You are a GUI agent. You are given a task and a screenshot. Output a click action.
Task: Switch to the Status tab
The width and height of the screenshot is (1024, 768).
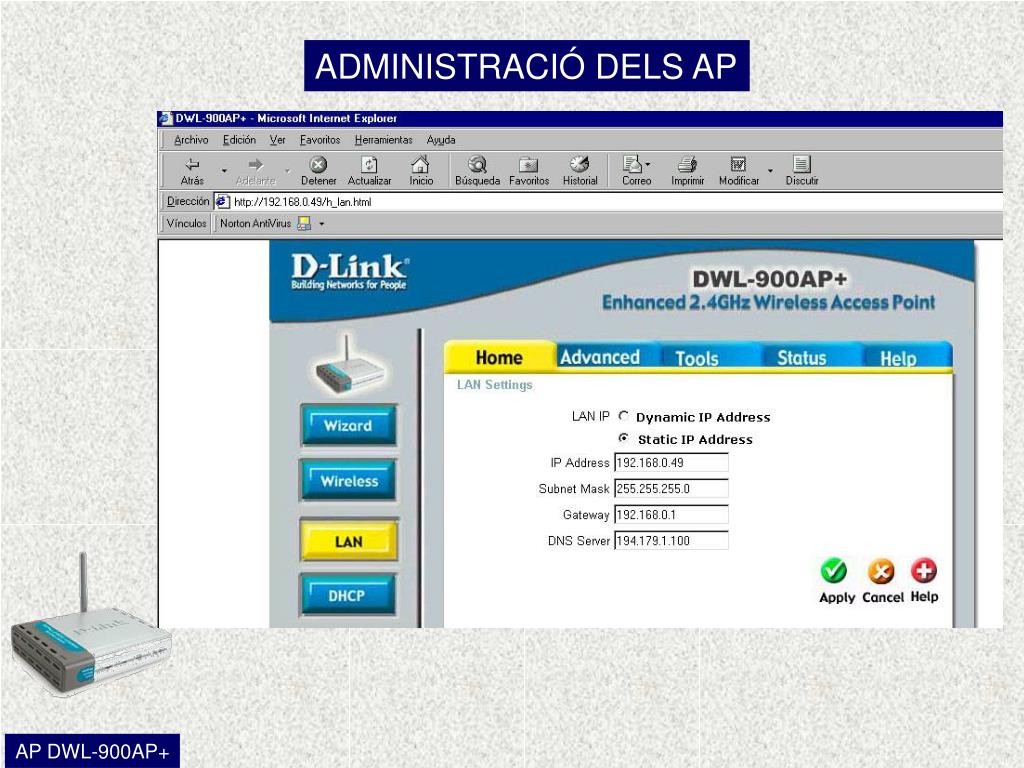point(801,358)
